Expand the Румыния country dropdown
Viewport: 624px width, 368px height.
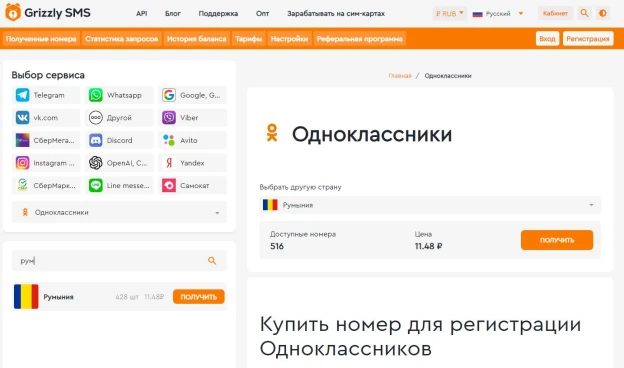point(430,205)
